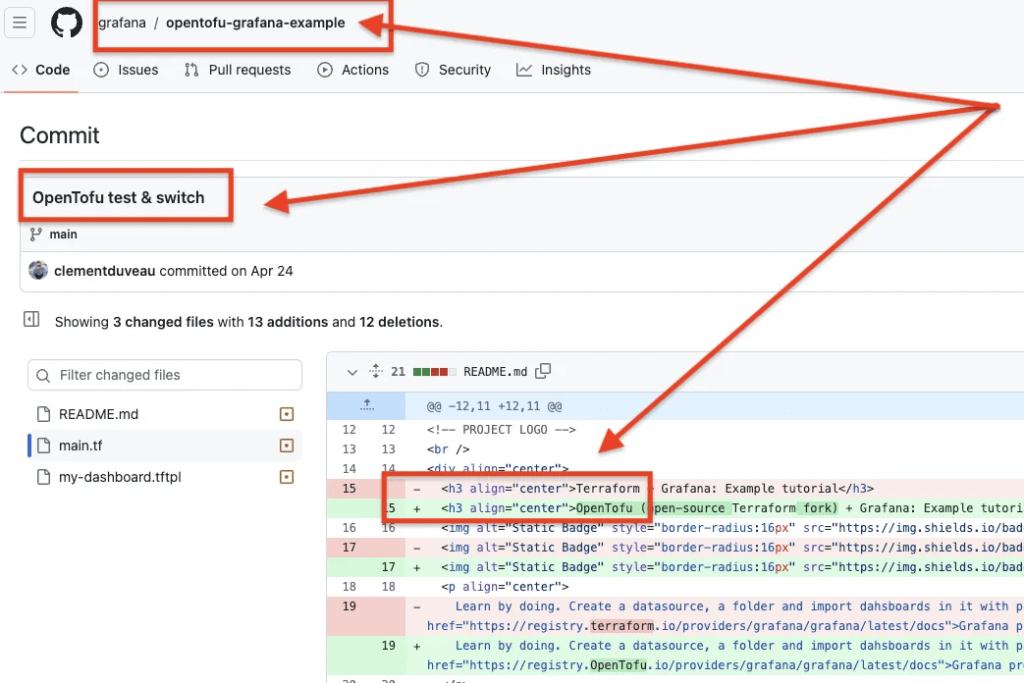
Task: Click deleted line number 15
Action: pyautogui.click(x=349, y=488)
